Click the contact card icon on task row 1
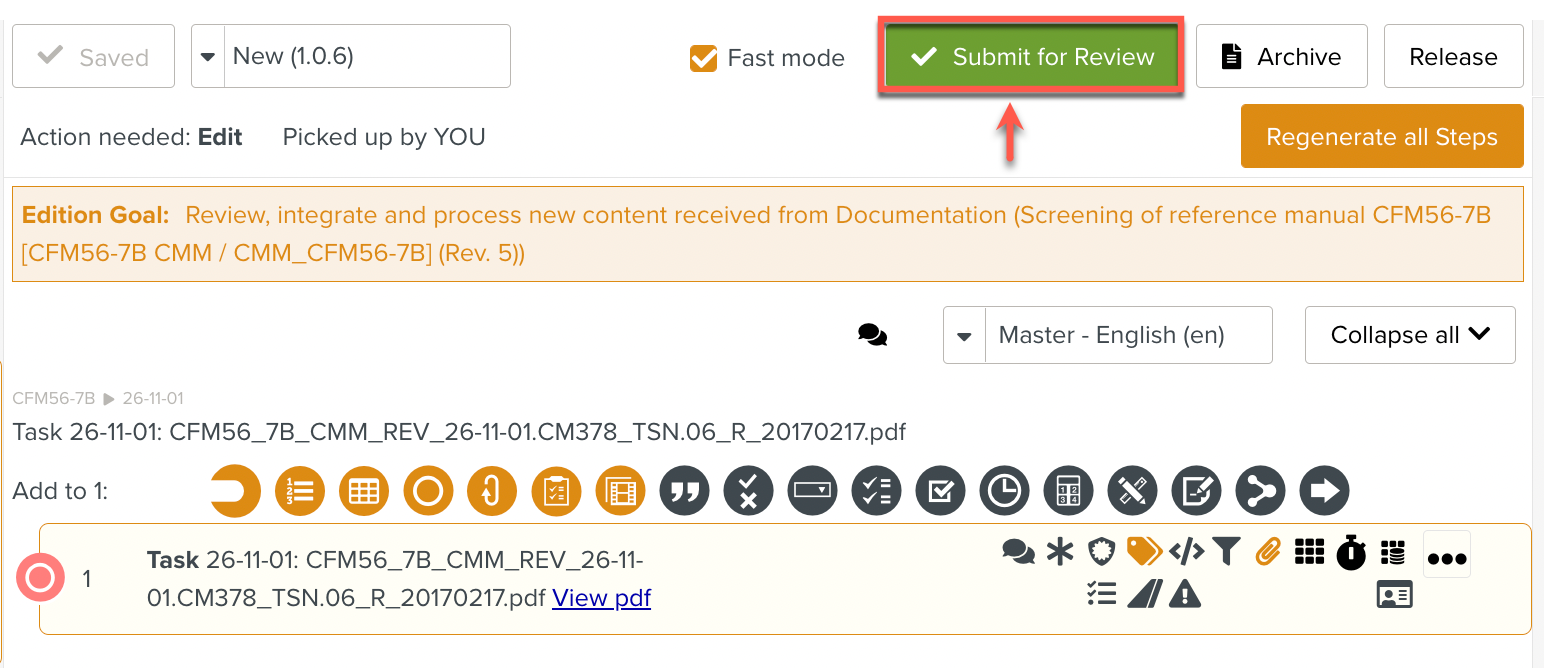 click(1393, 594)
